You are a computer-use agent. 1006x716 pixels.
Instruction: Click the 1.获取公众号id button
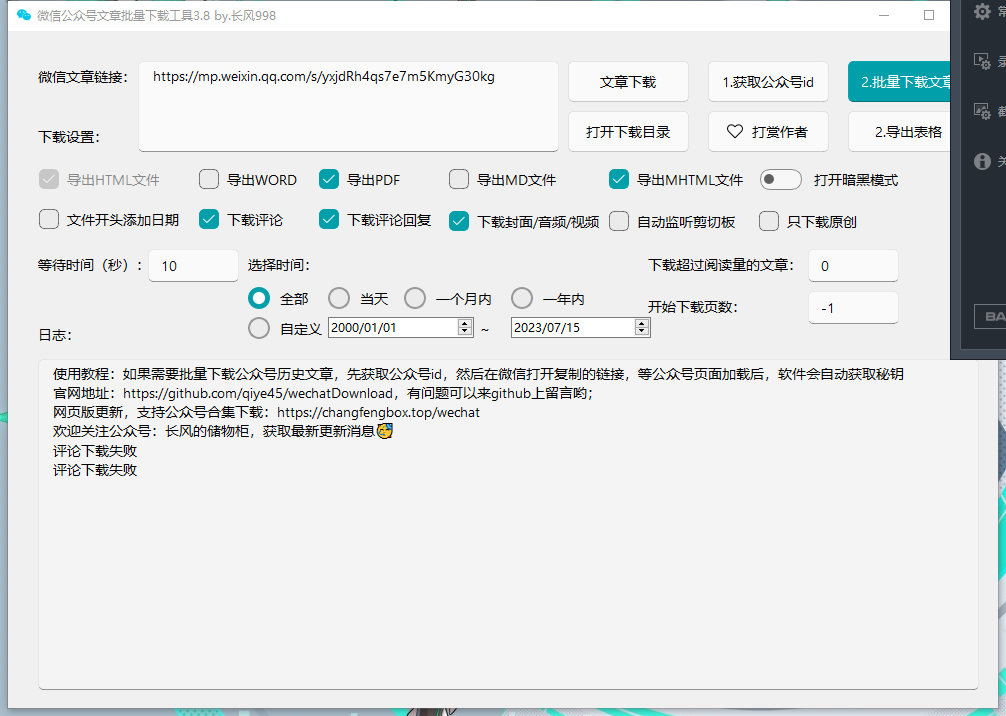pyautogui.click(x=768, y=81)
